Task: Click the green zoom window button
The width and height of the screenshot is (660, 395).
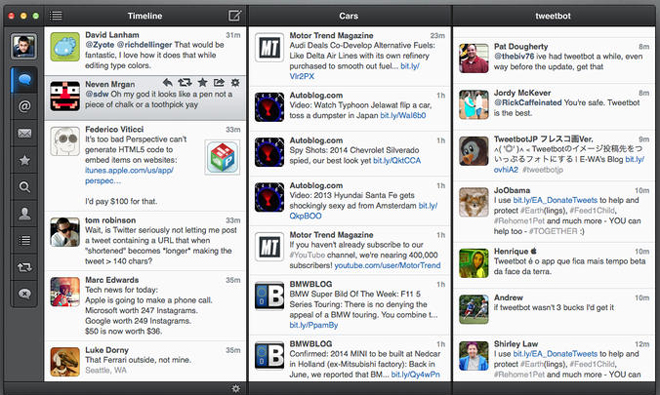Action: pyautogui.click(x=36, y=16)
